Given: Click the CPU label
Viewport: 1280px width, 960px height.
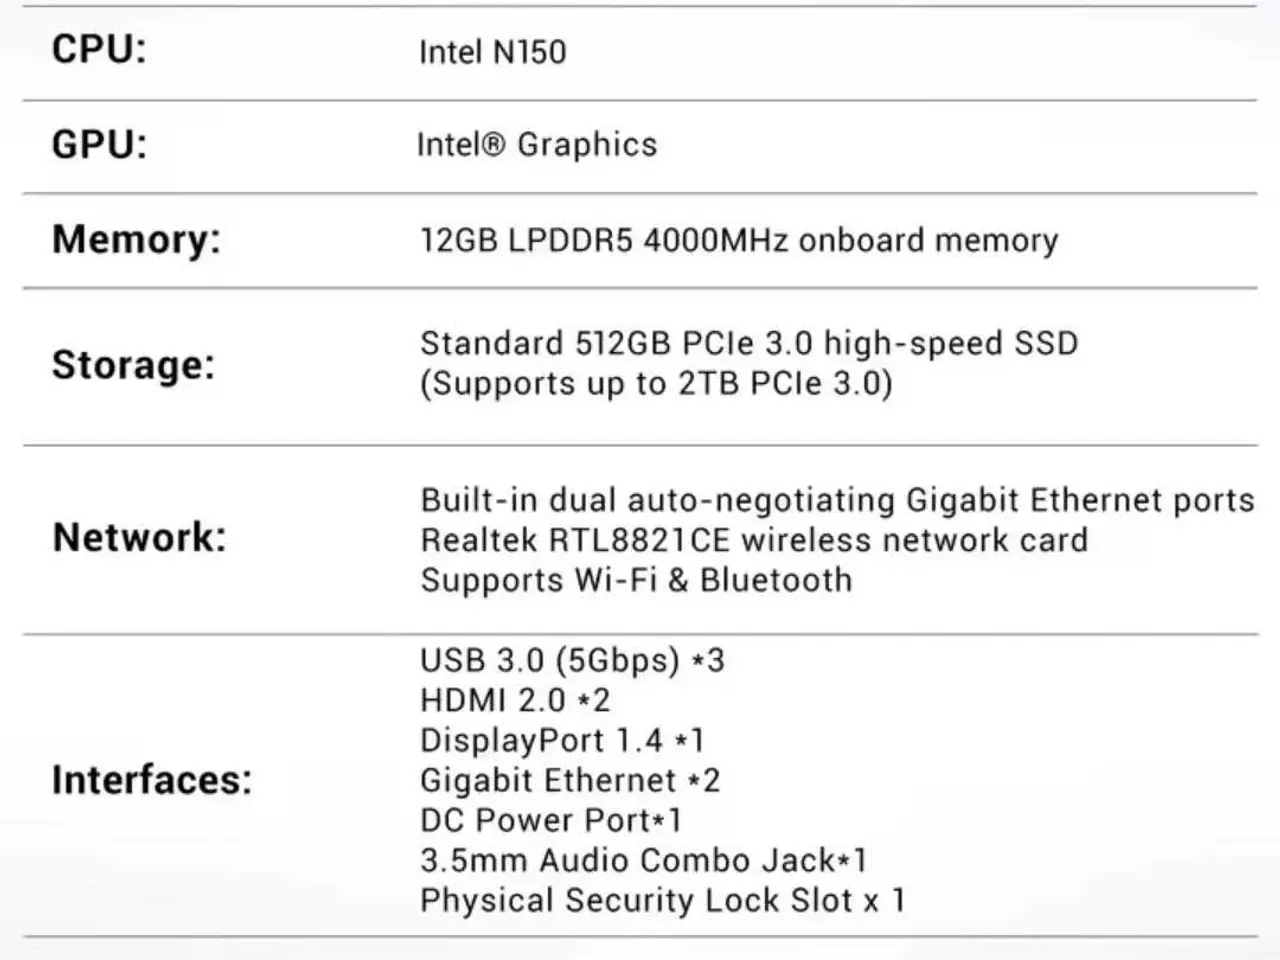Looking at the screenshot, I should [99, 49].
